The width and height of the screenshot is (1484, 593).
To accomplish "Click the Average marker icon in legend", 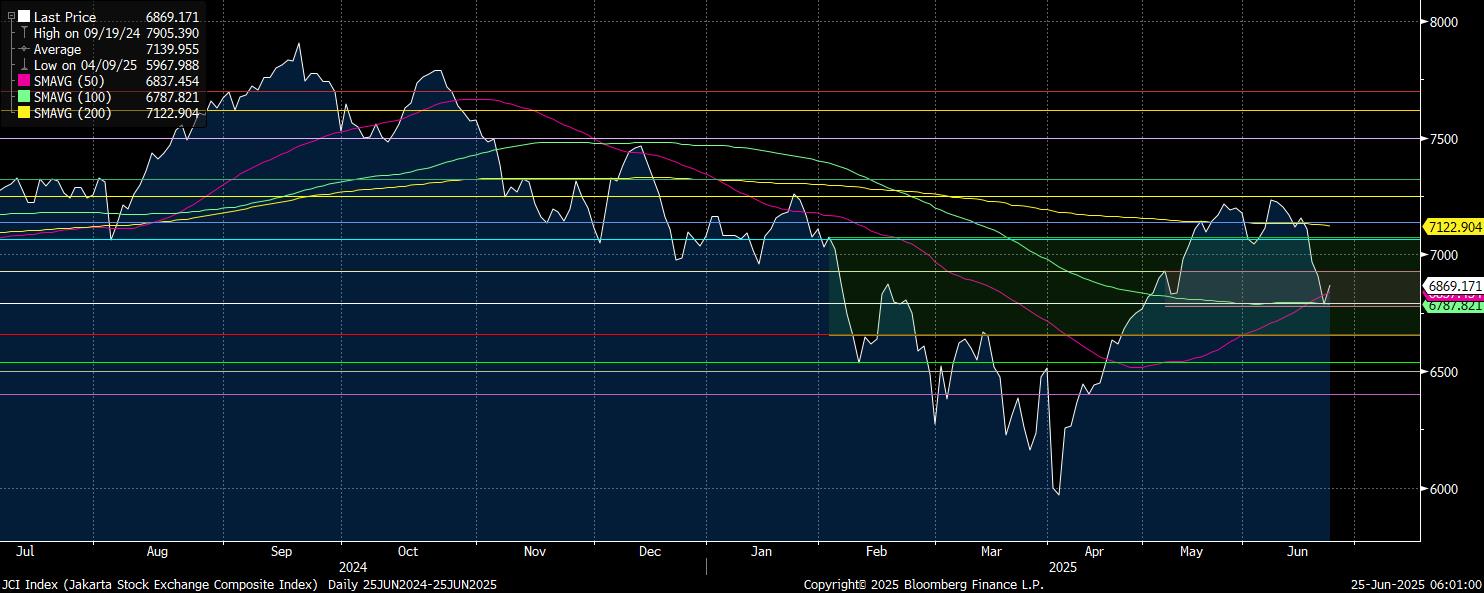I will point(24,49).
